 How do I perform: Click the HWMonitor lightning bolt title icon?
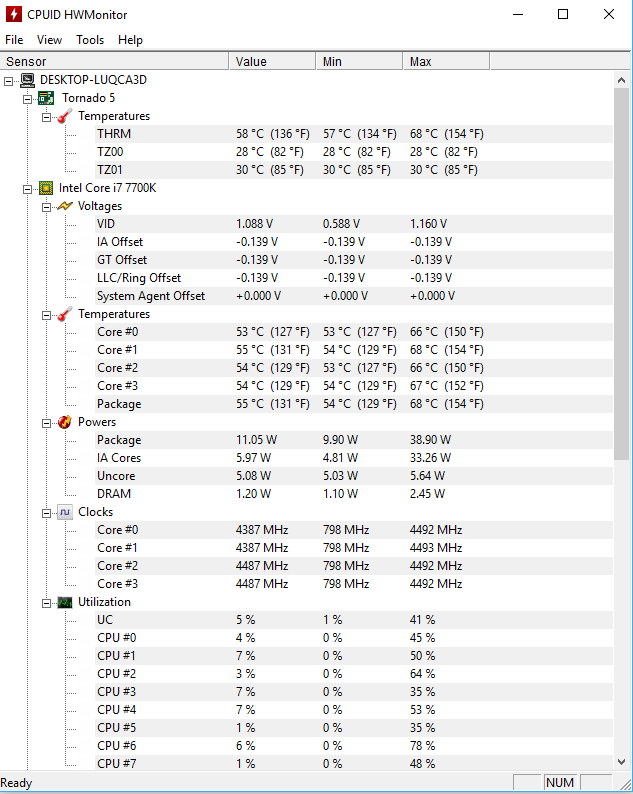(13, 14)
